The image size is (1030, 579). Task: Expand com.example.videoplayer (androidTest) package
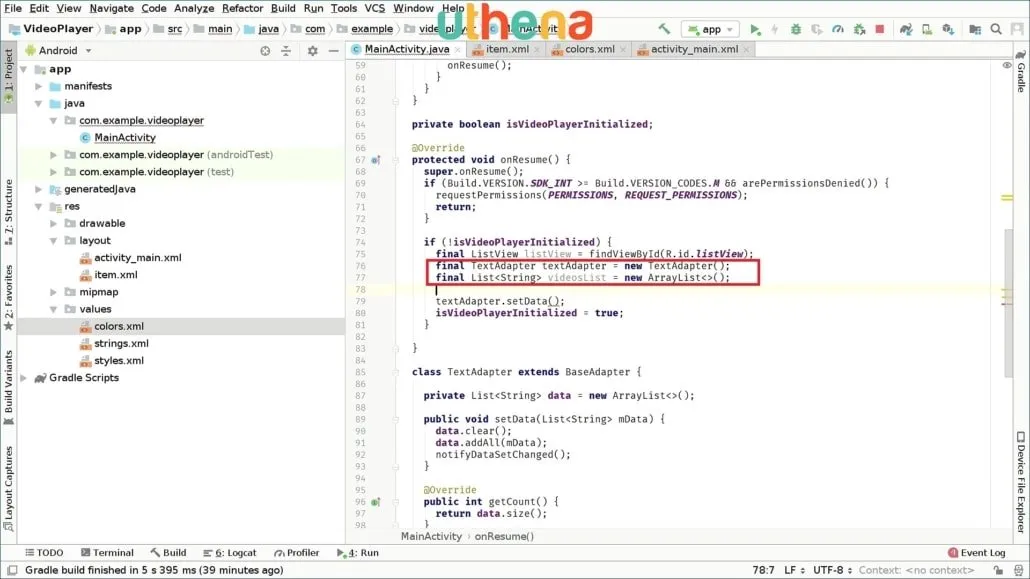[54, 154]
